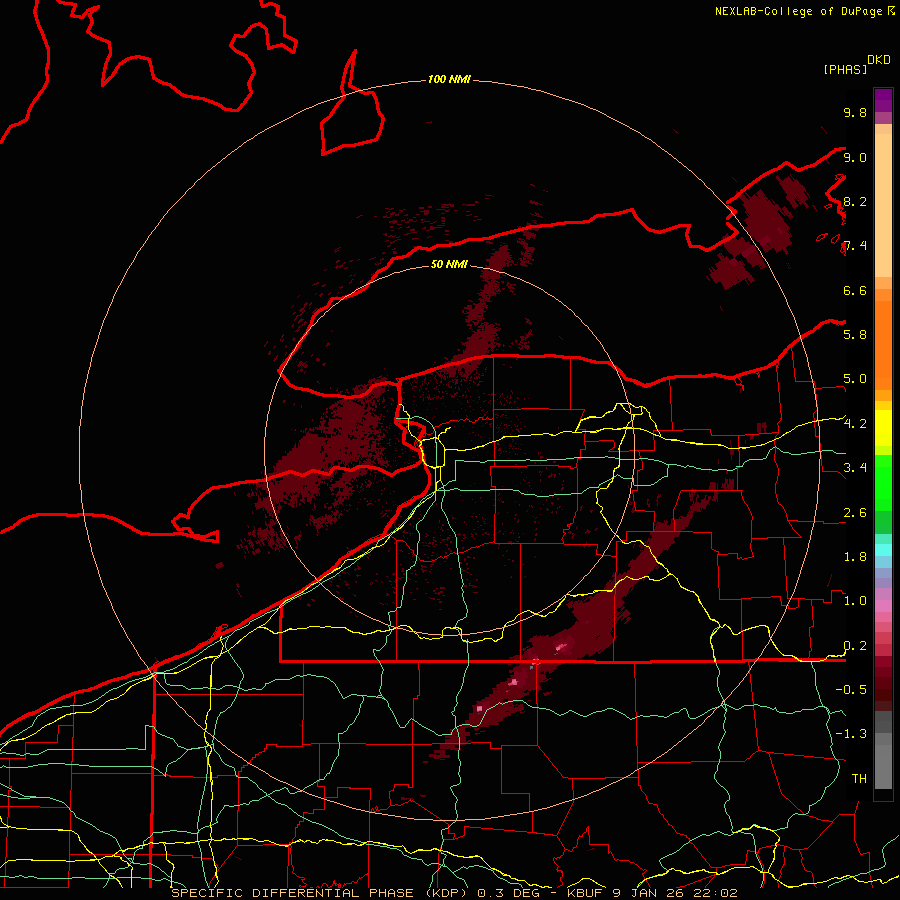The image size is (900, 900).
Task: Click the 0.2 value on the color scale
Action: point(855,646)
